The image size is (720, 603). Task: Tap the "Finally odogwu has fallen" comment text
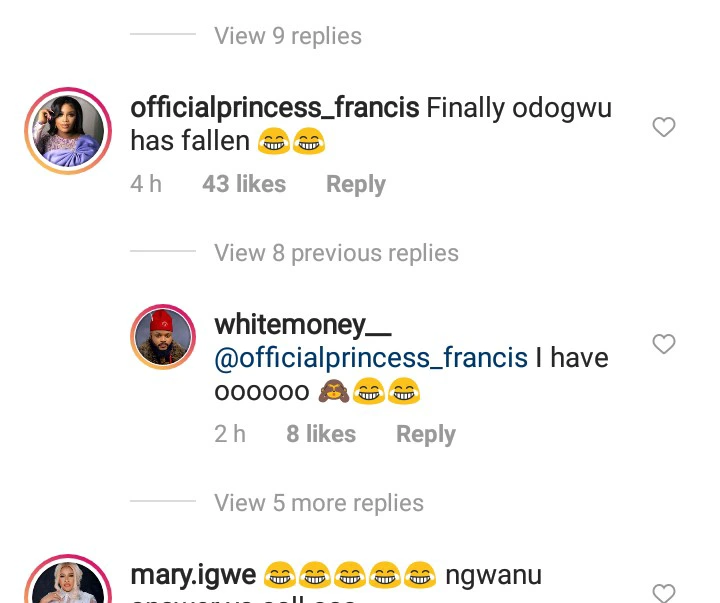tap(519, 109)
